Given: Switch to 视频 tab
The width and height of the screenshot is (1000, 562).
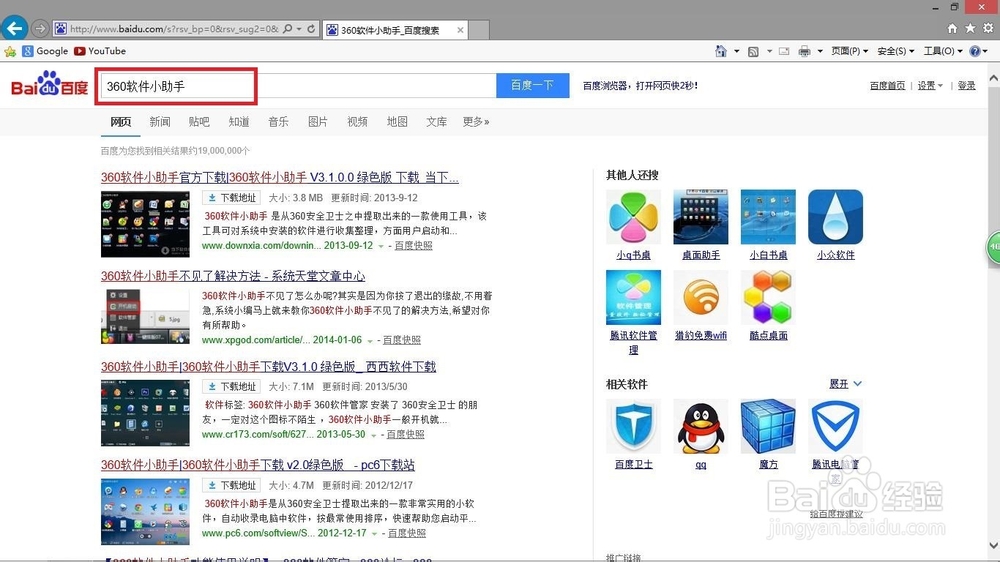Looking at the screenshot, I should click(x=357, y=121).
